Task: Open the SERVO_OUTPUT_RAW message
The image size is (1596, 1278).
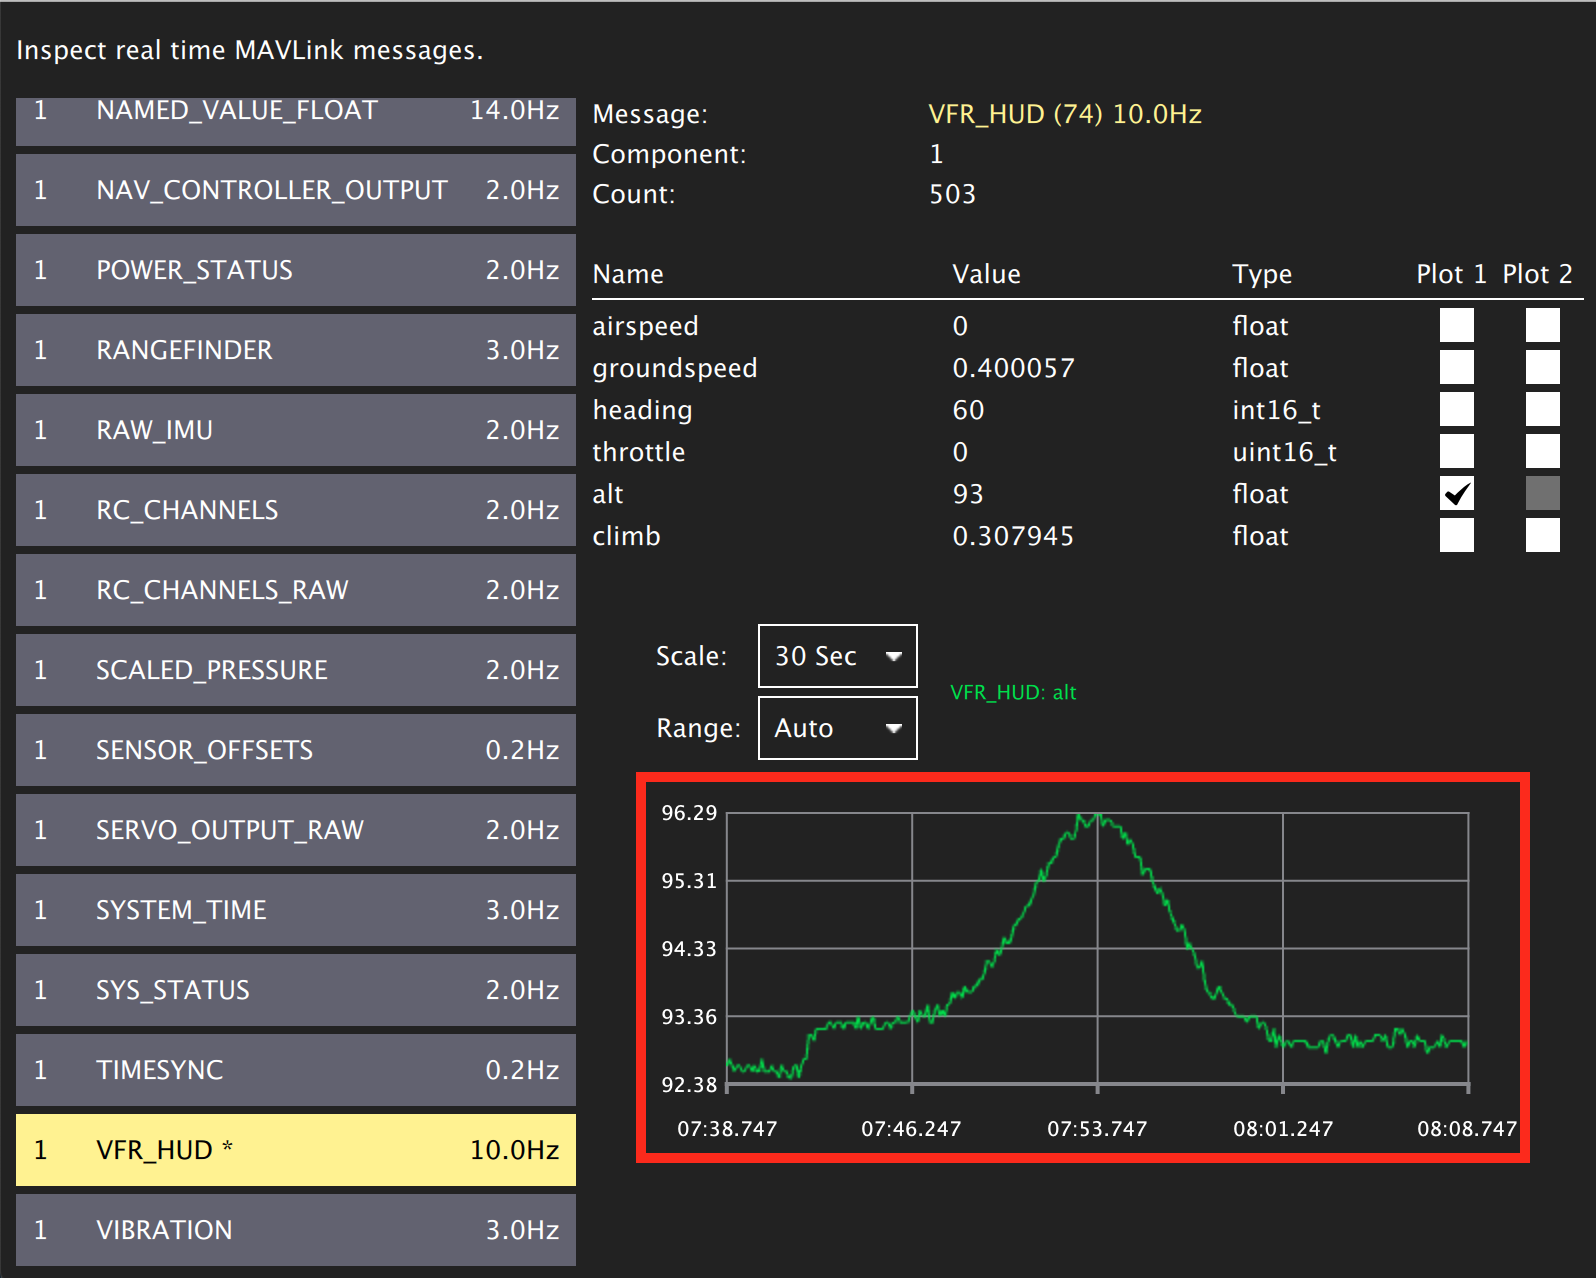Action: pyautogui.click(x=296, y=830)
